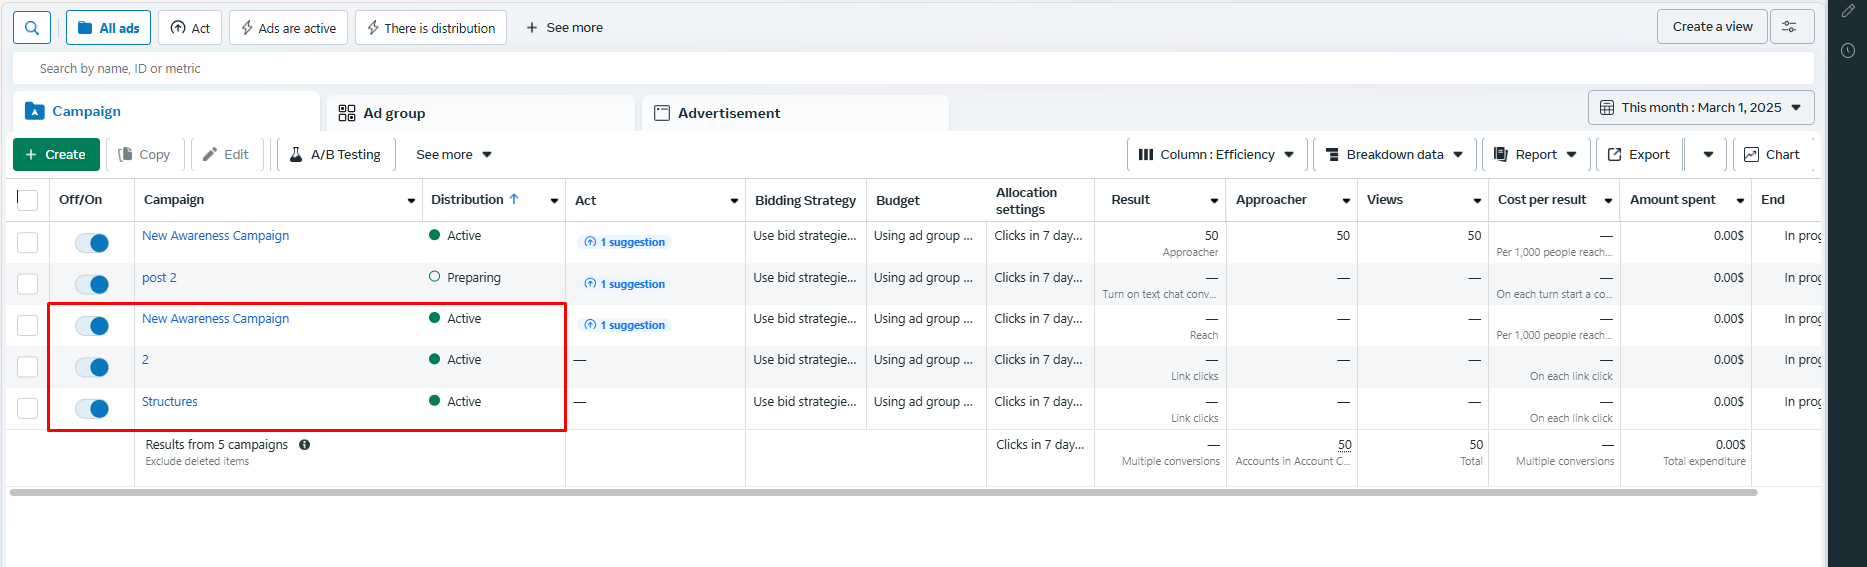1867x567 pixels.
Task: Click the Search by name, ID or metric field
Action: click(x=913, y=68)
